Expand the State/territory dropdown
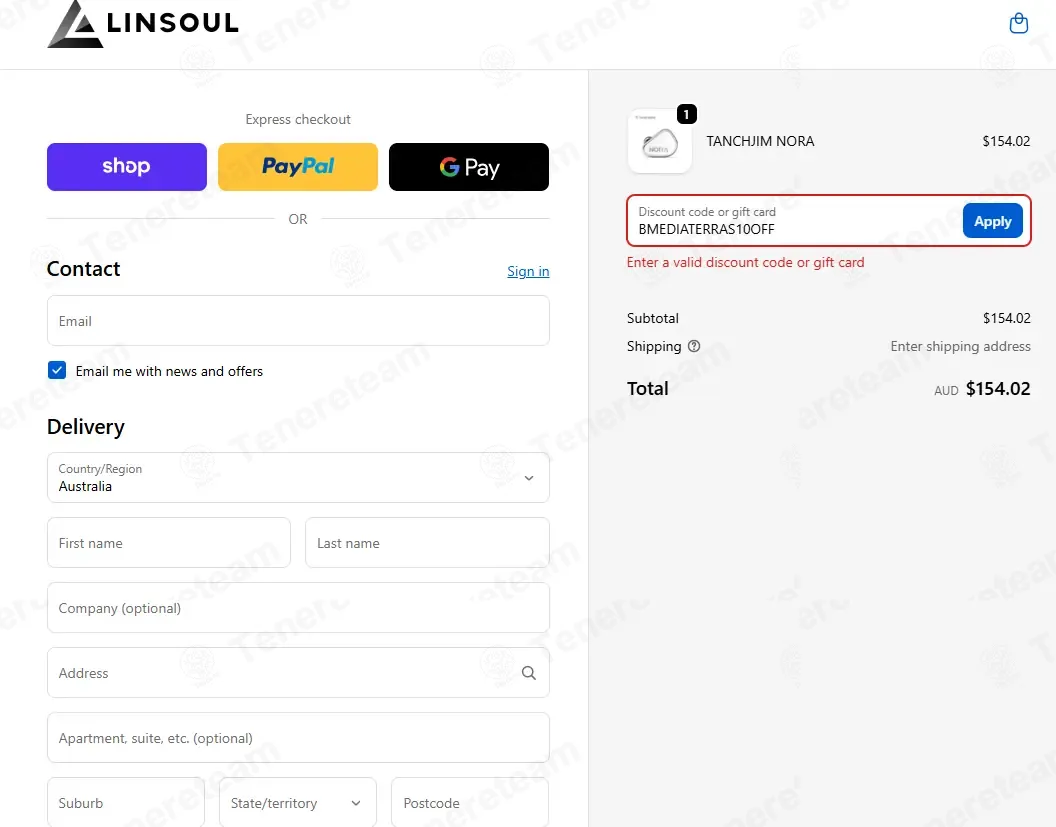 click(x=298, y=803)
